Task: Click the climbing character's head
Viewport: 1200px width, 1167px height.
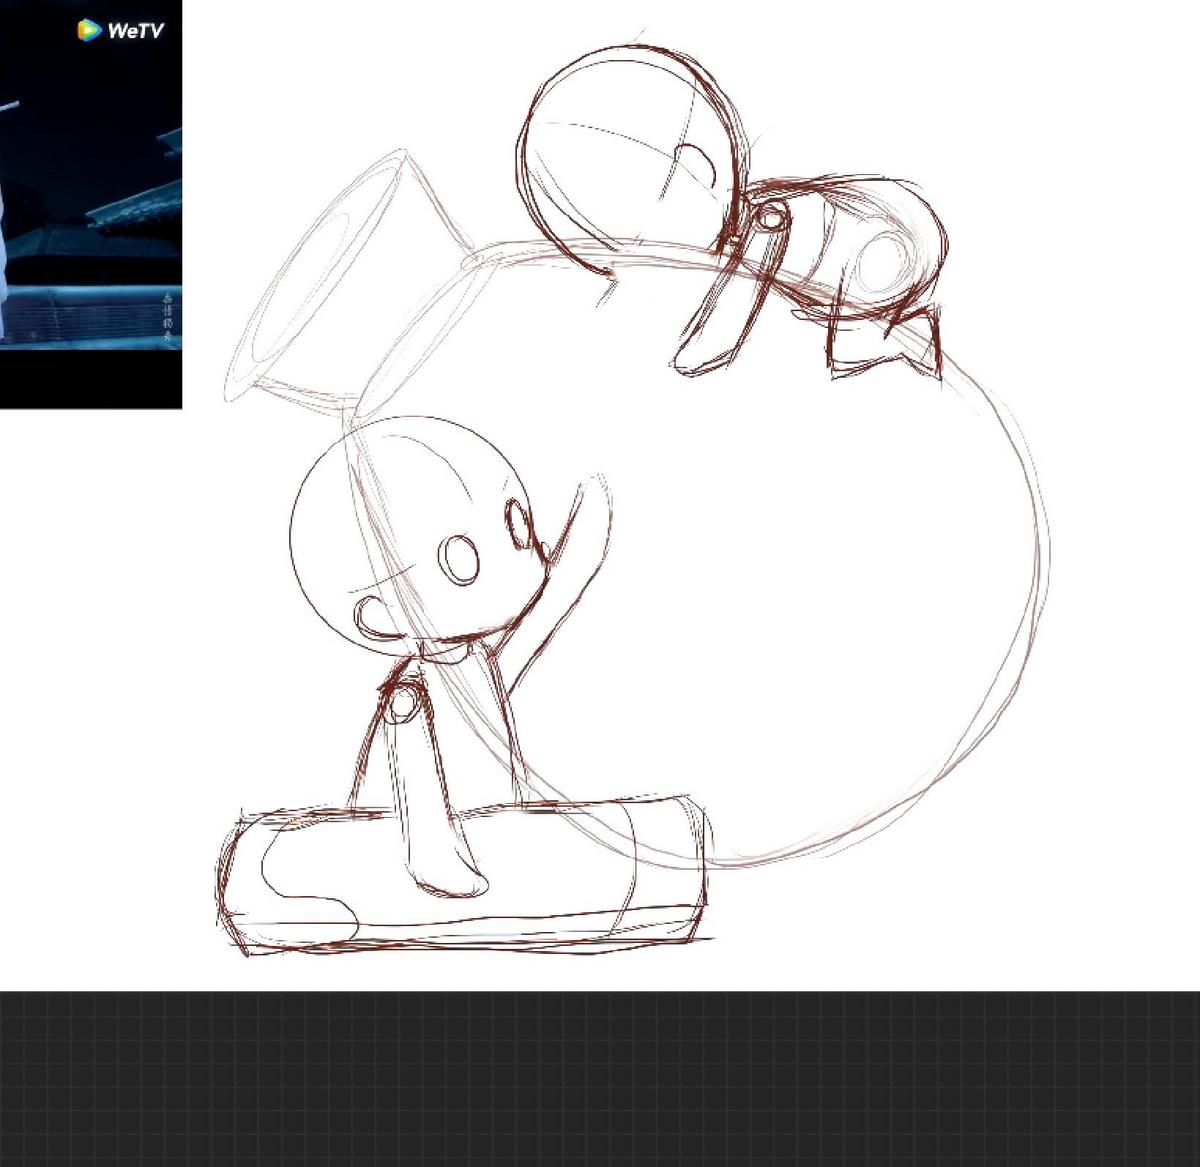Action: click(x=625, y=145)
